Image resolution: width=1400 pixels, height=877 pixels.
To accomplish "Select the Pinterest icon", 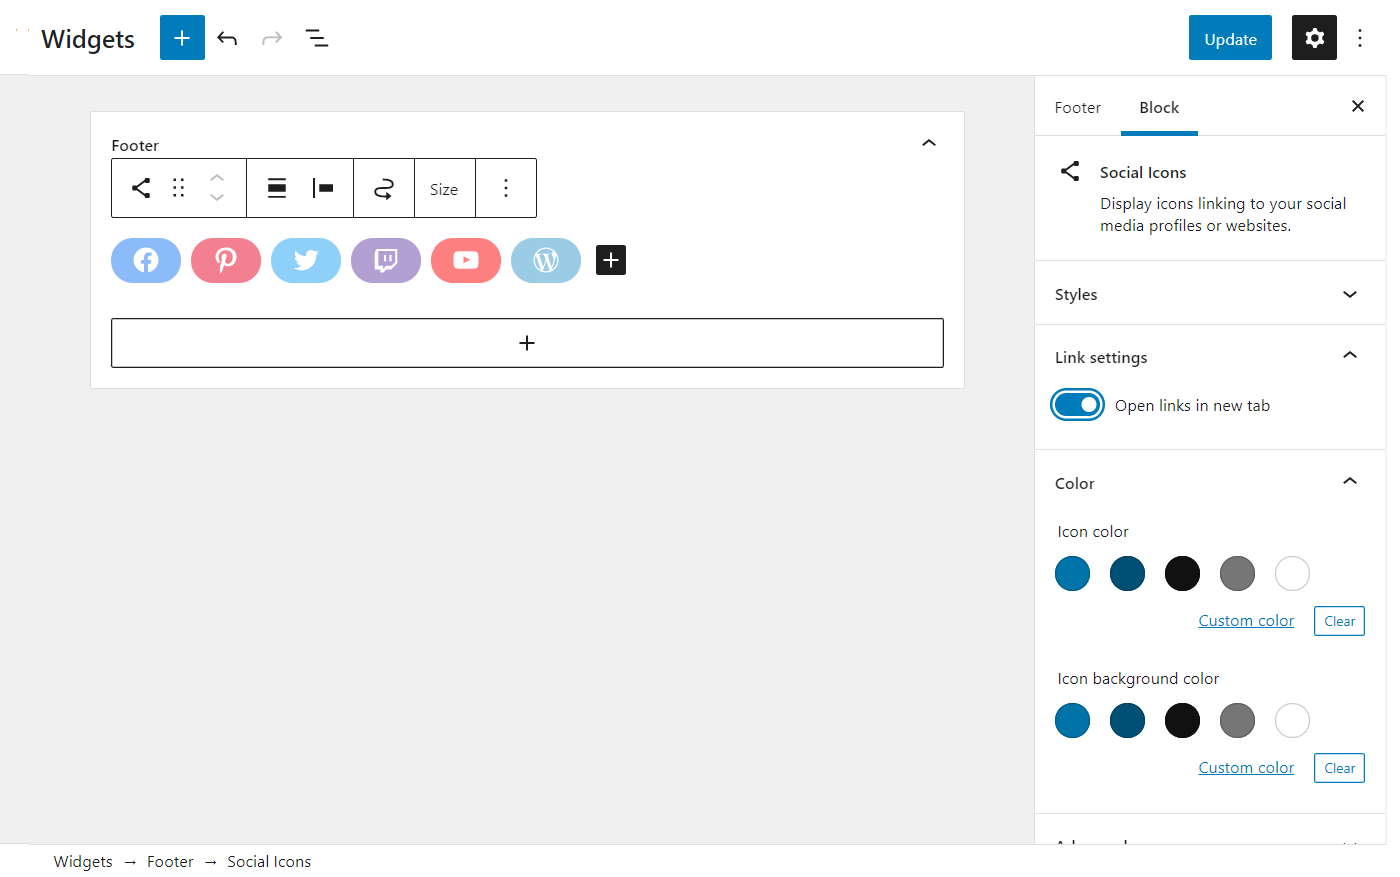I will (x=226, y=260).
